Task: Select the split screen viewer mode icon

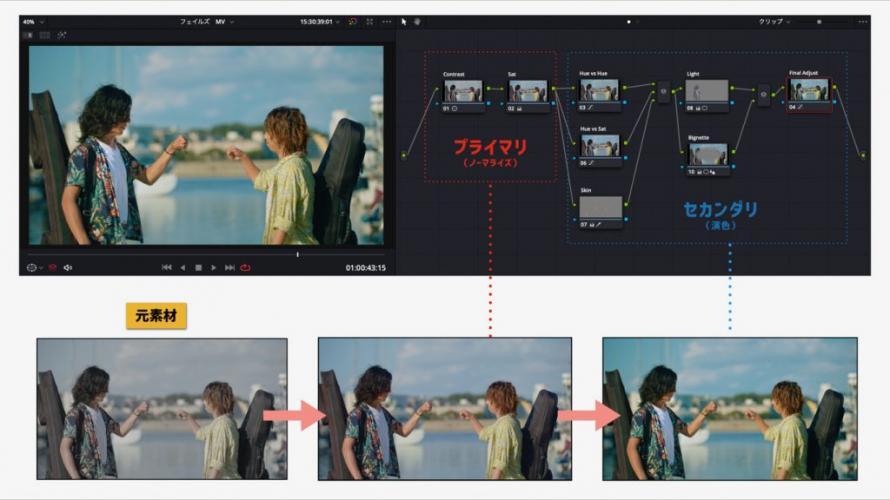Action: [x=44, y=35]
